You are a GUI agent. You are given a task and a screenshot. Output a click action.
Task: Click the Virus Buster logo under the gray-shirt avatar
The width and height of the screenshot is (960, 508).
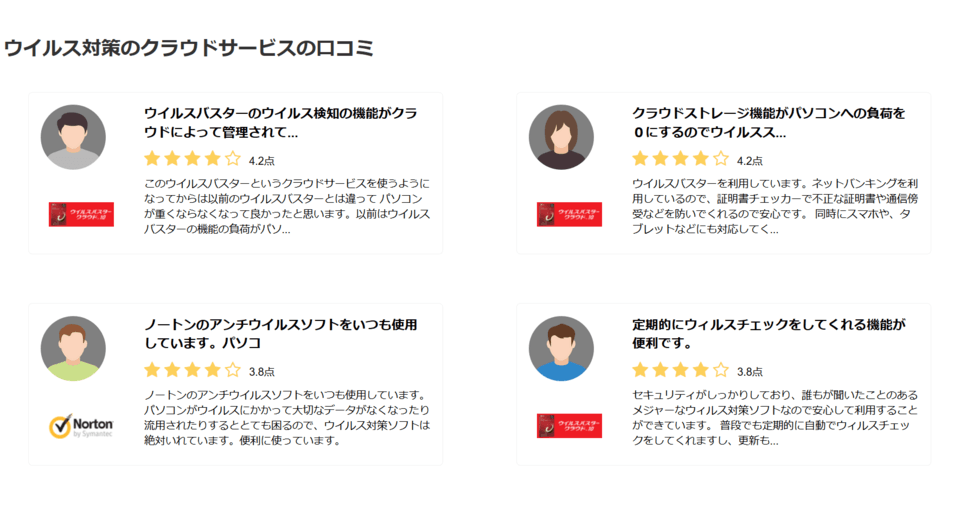coord(81,214)
